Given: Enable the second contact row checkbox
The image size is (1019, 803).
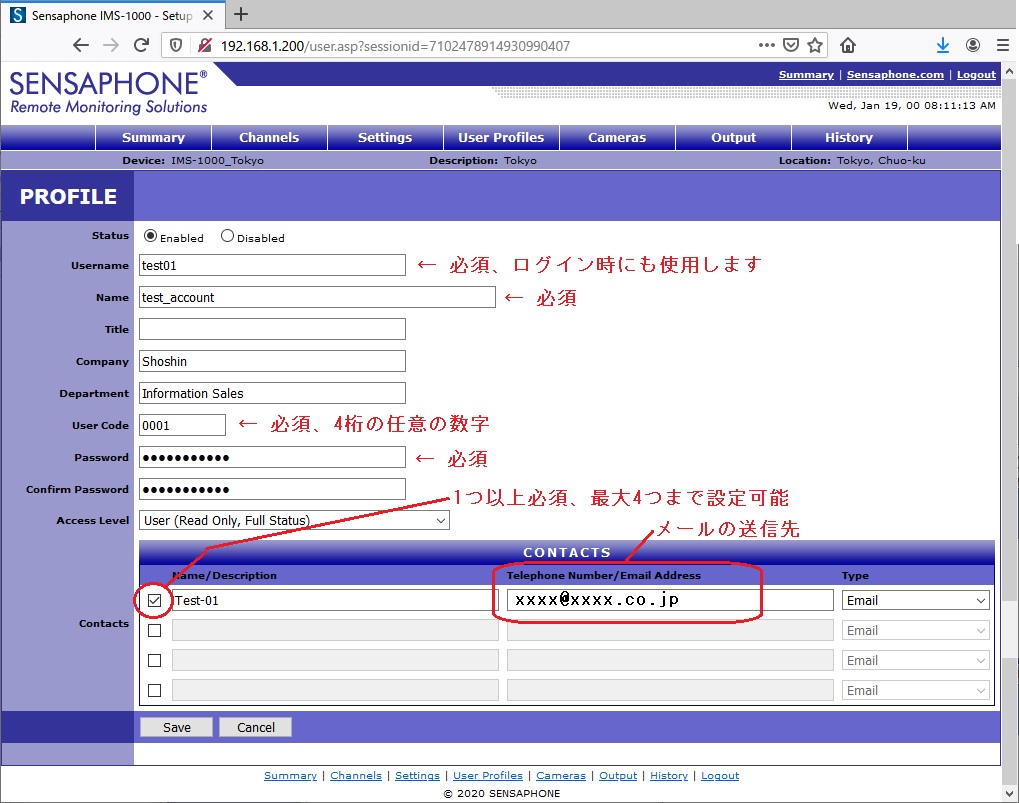Looking at the screenshot, I should point(154,630).
